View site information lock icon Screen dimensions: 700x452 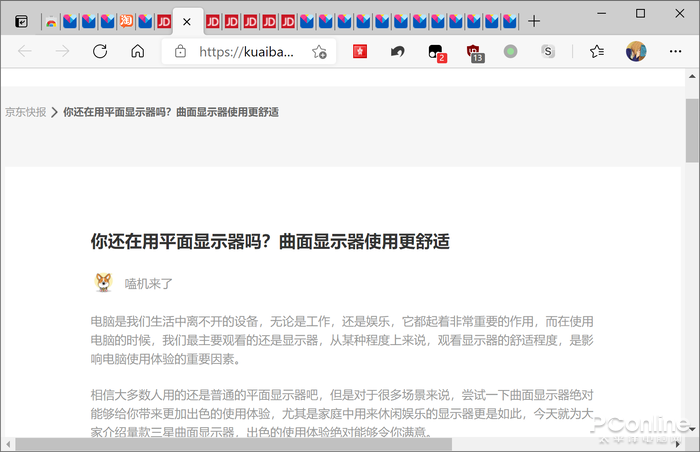click(x=180, y=51)
